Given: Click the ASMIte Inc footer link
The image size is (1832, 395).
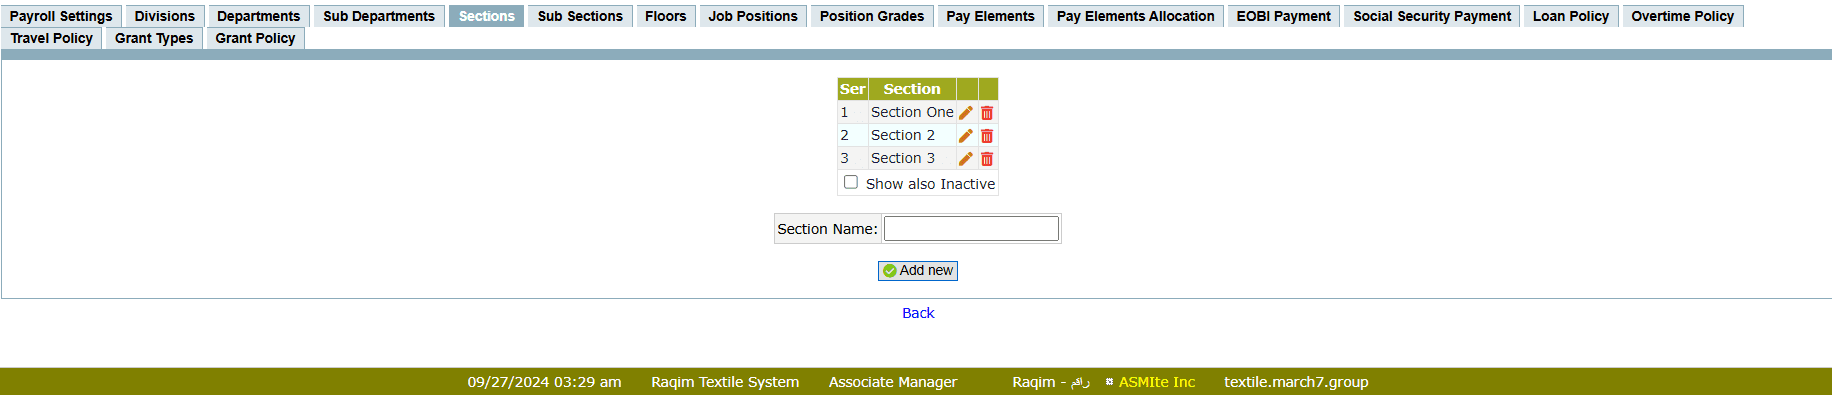Looking at the screenshot, I should tap(1157, 382).
